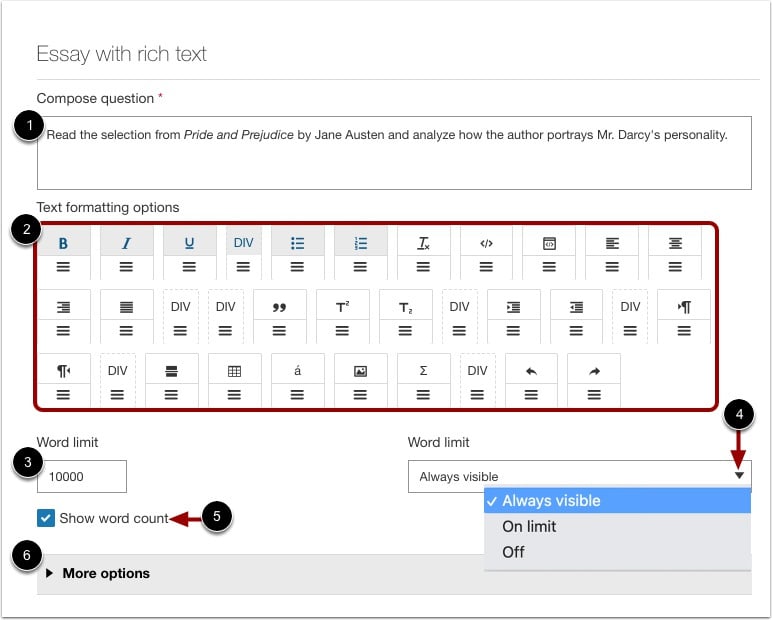Select the subscript icon

click(405, 307)
